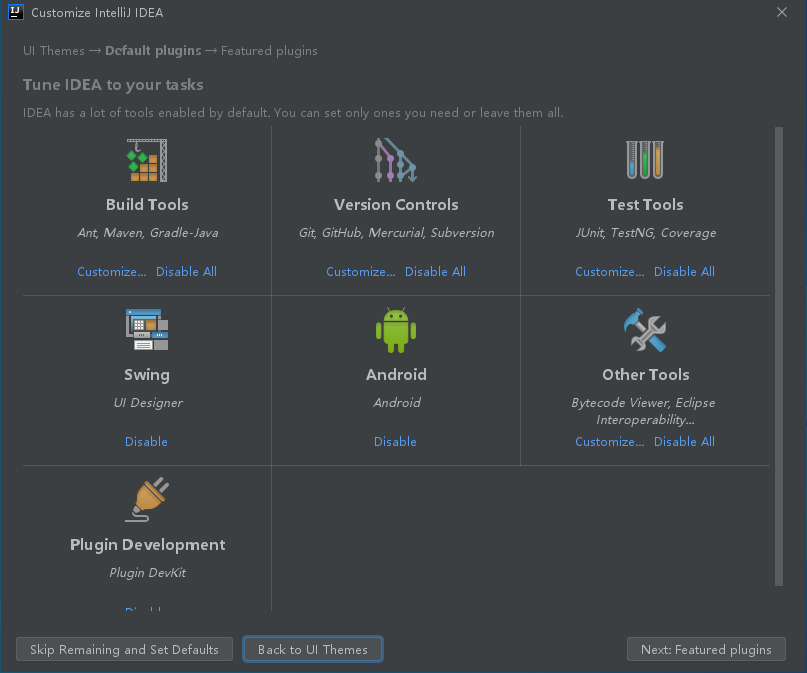The height and width of the screenshot is (673, 807).
Task: Click the Version Controls heading
Action: [396, 205]
